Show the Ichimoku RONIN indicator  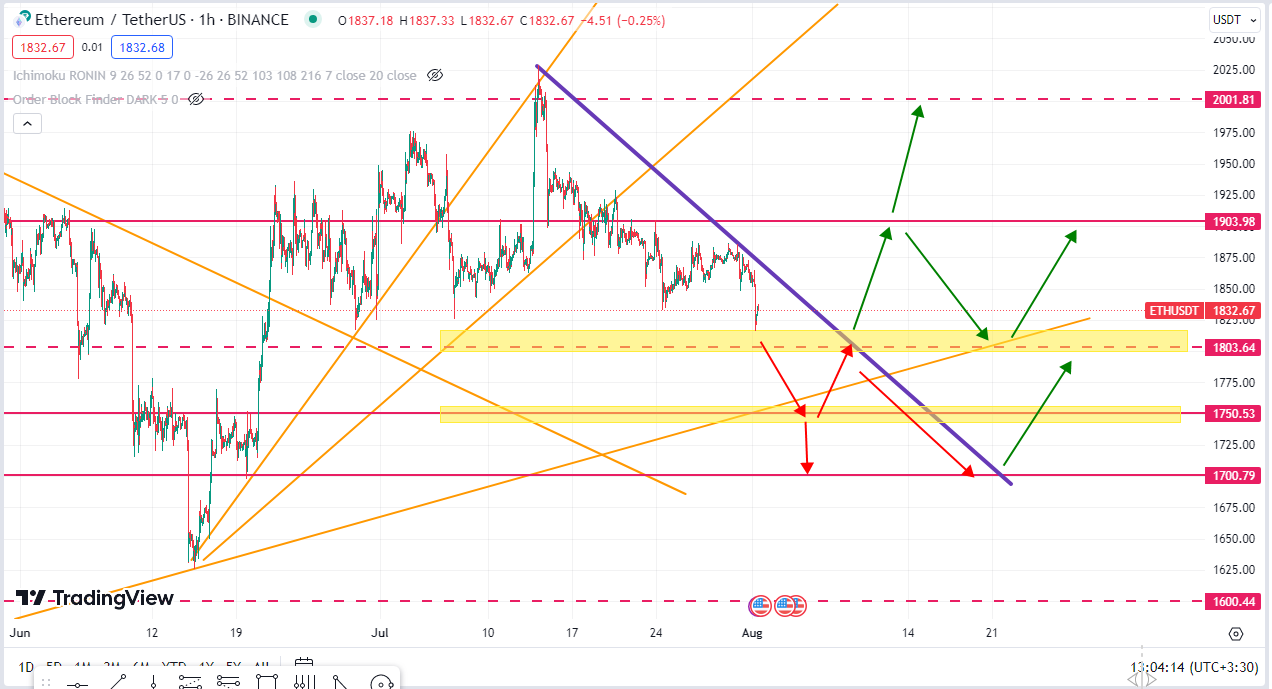coord(434,75)
